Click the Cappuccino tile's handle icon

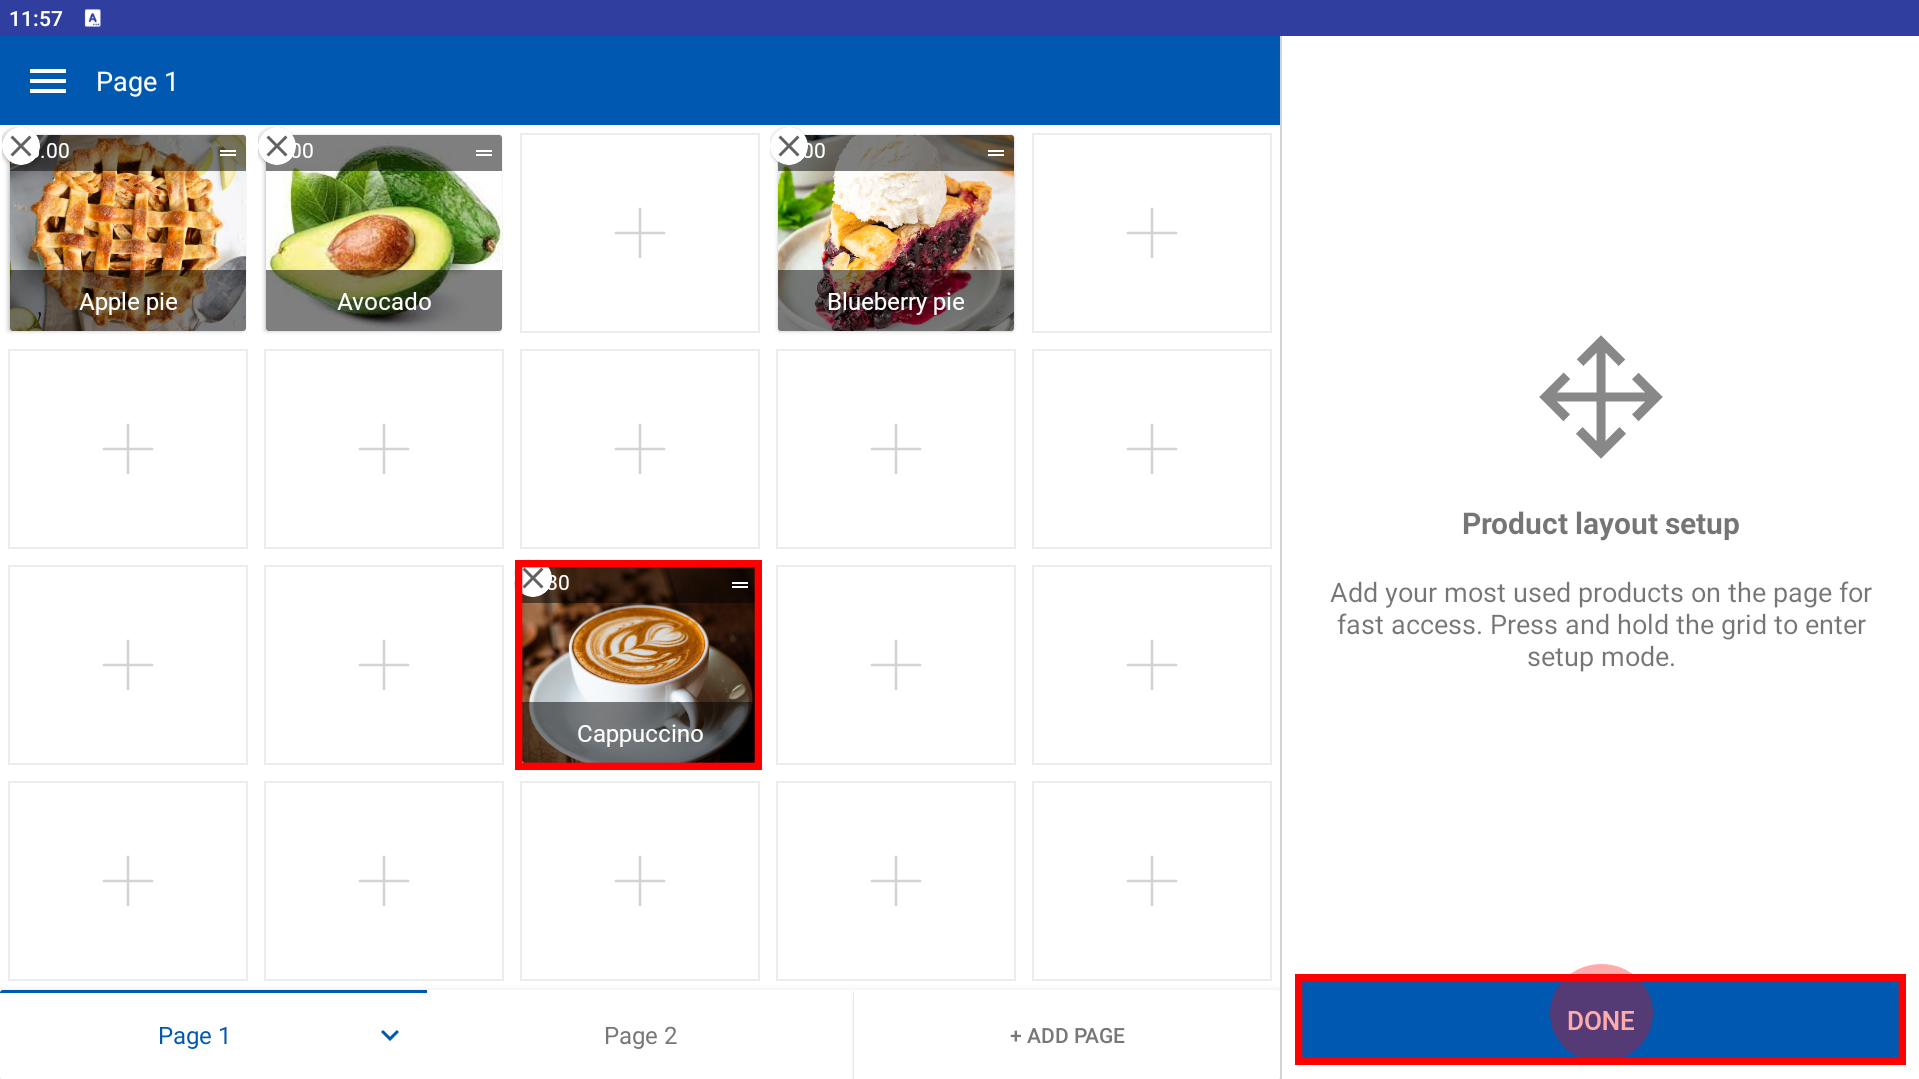click(x=740, y=585)
